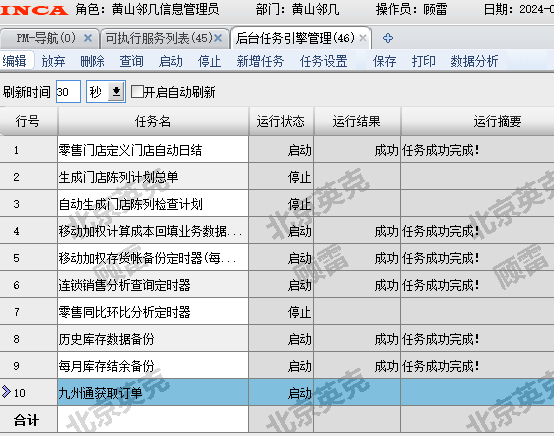Open 新增任务 from the toolbar
Image resolution: width=554 pixels, height=436 pixels.
click(260, 61)
